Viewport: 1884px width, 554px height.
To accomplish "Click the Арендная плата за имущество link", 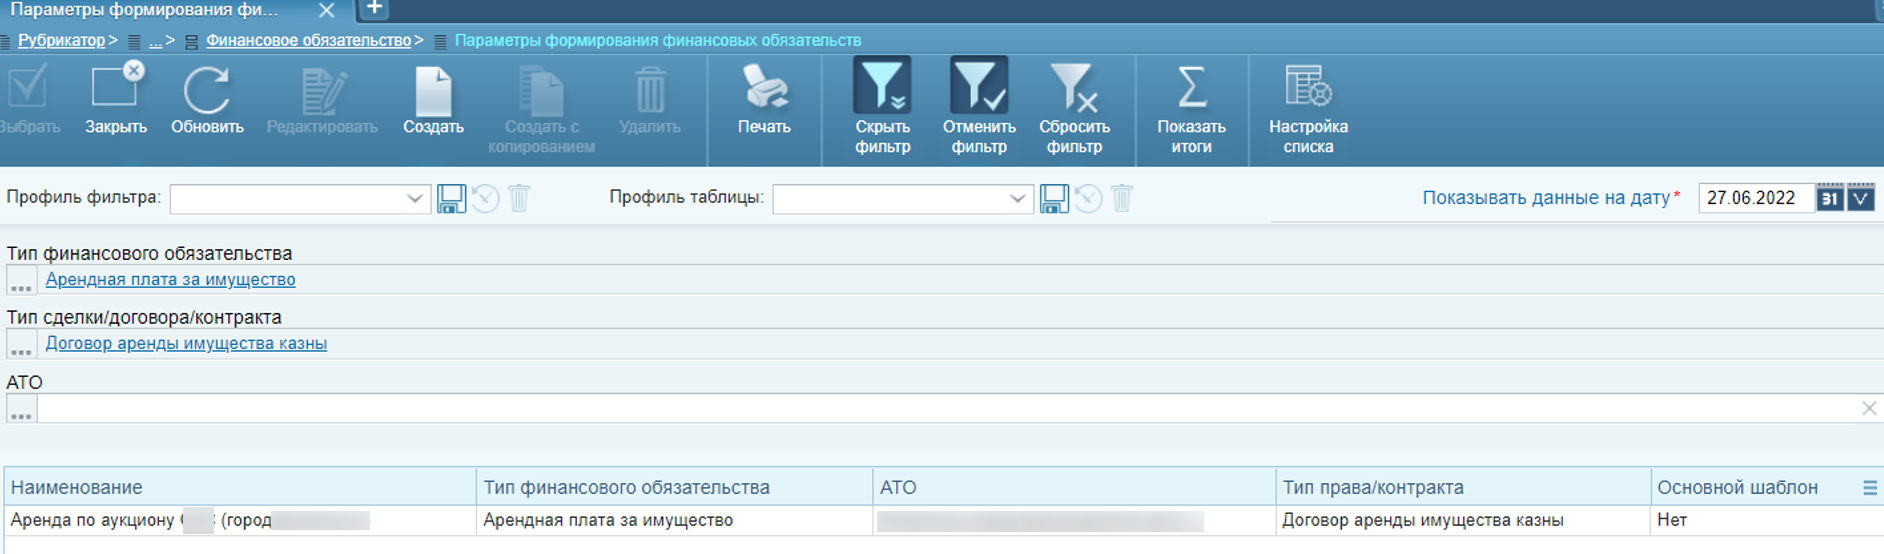I will 170,280.
